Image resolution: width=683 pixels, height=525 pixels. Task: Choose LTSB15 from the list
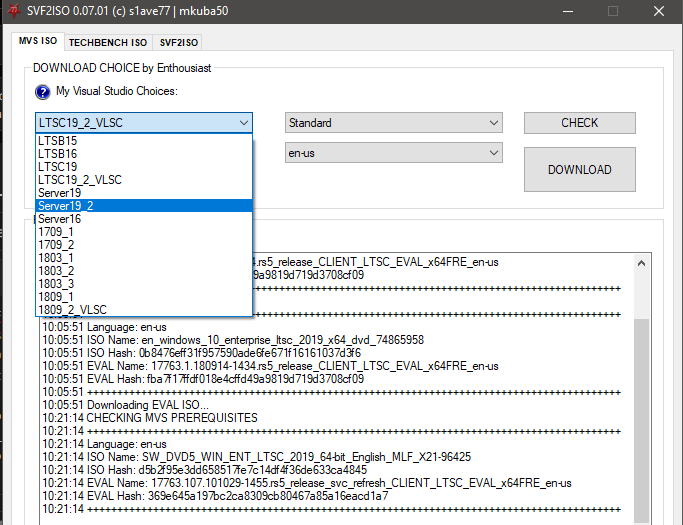[x=144, y=141]
